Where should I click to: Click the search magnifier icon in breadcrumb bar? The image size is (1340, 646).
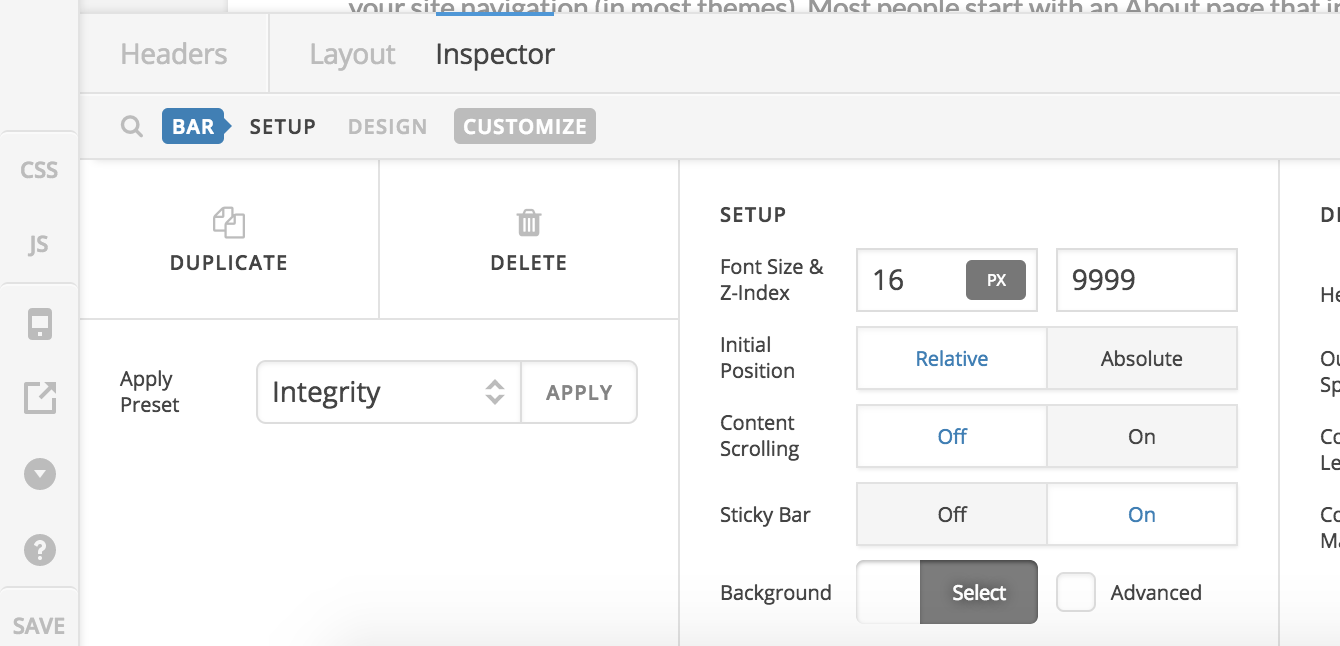131,127
